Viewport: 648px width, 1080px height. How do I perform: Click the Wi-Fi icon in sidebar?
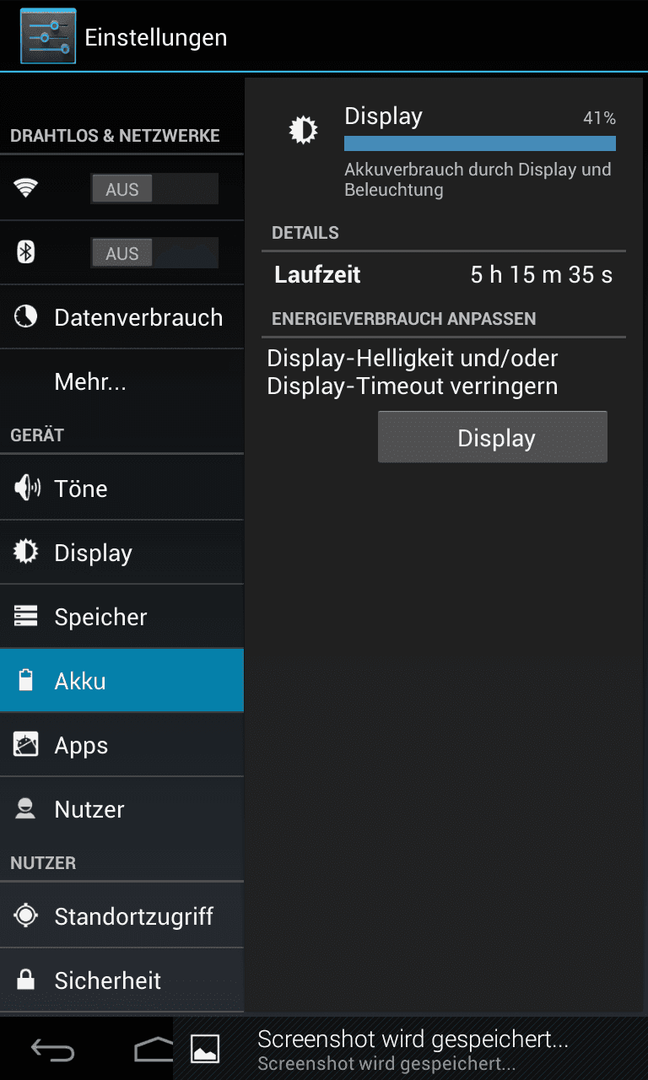click(25, 188)
